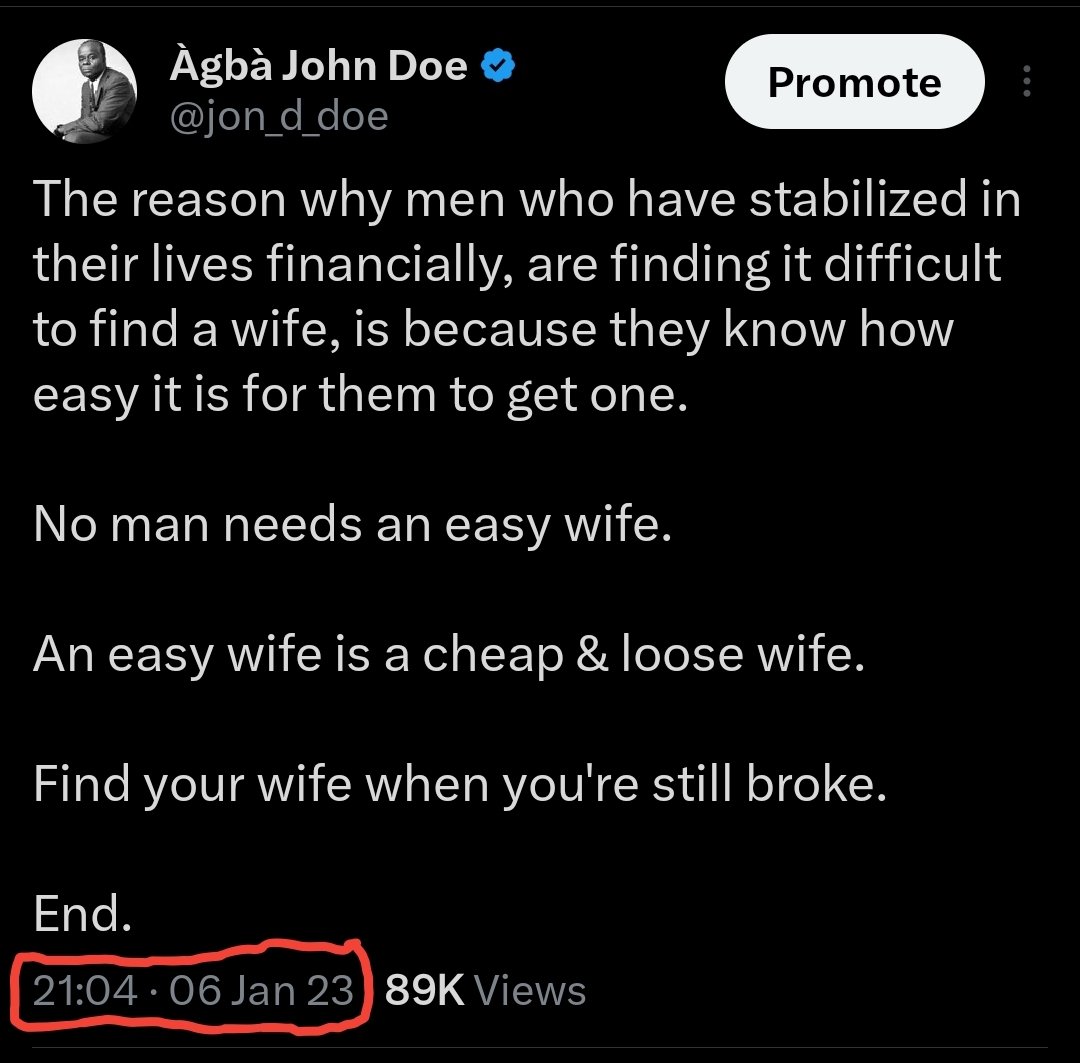
Task: Click the ampersand in cheap & loose
Action: [x=592, y=653]
